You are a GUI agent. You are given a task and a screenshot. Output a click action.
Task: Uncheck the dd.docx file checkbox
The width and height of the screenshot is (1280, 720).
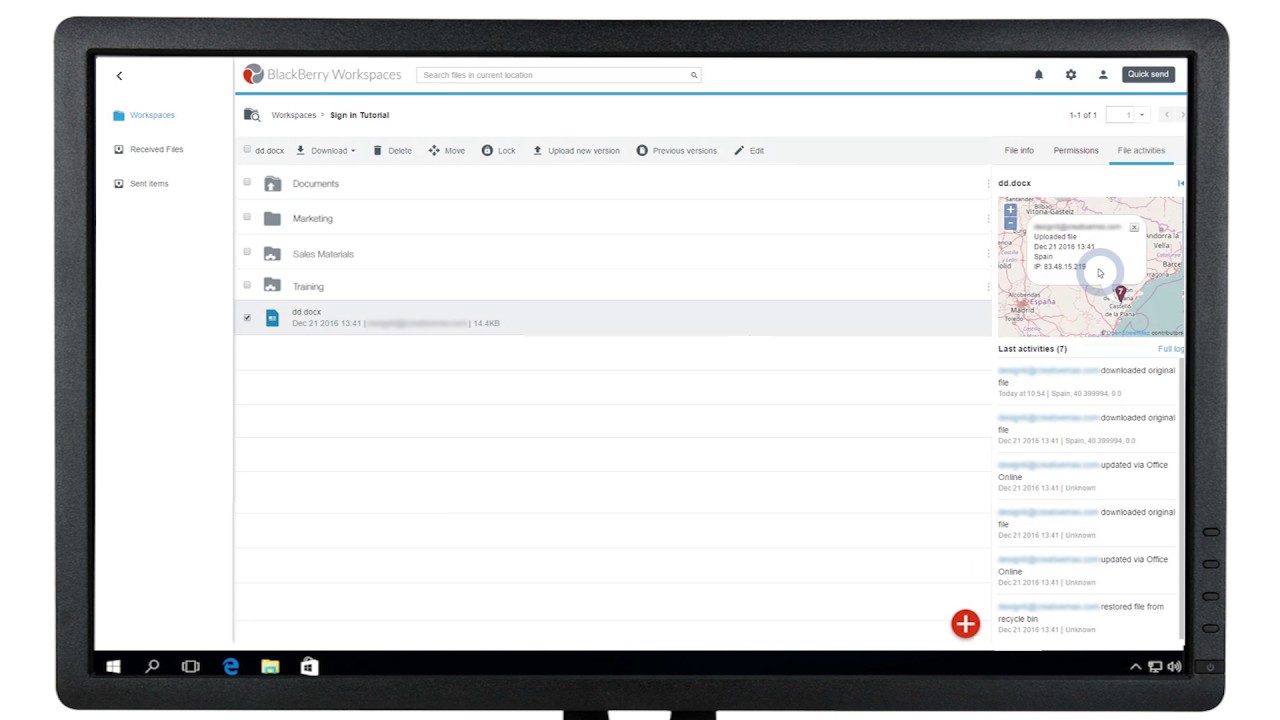point(247,318)
